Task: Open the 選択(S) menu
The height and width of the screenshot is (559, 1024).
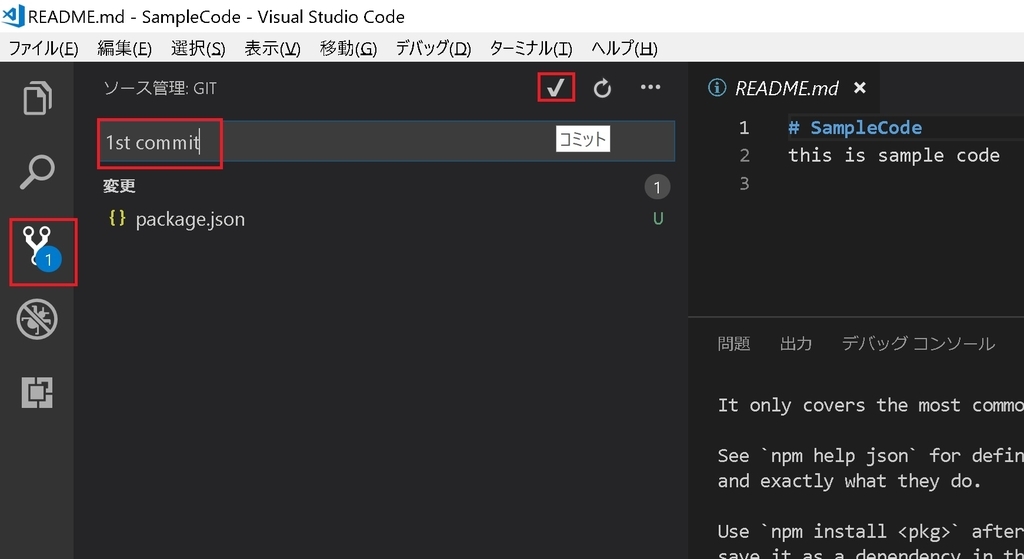Action: (x=198, y=48)
